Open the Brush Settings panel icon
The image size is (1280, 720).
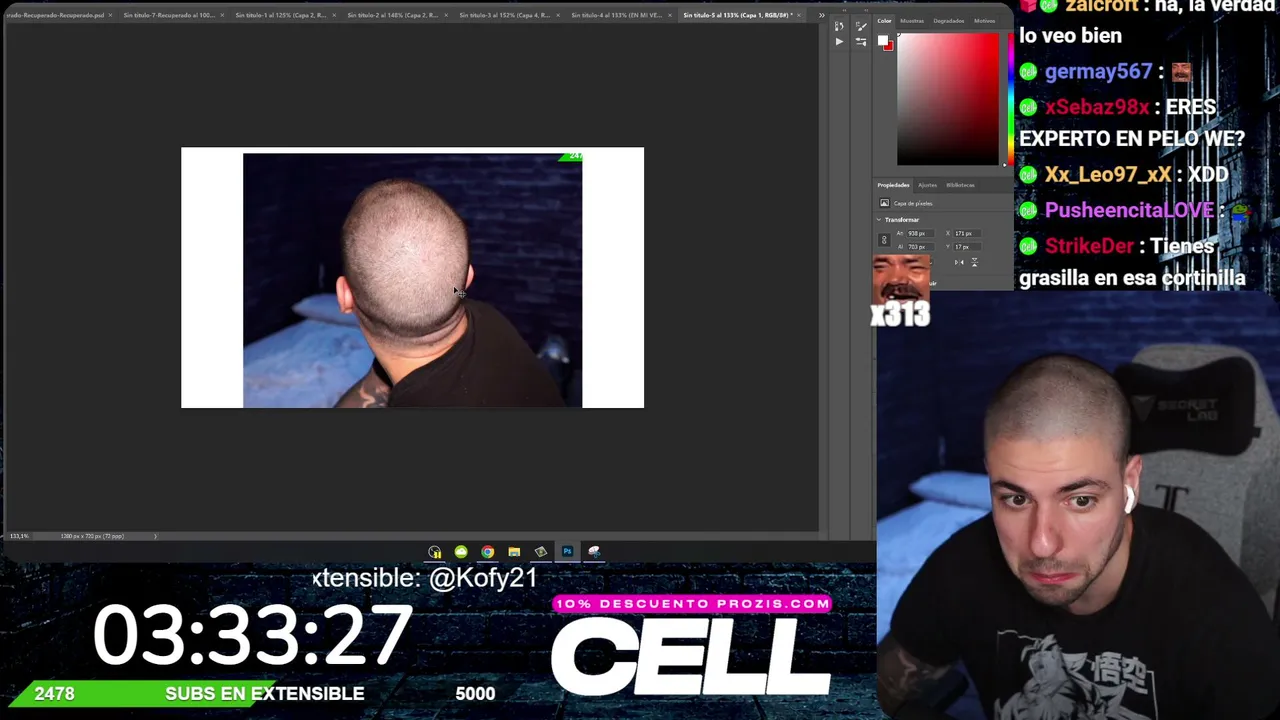pos(861,26)
